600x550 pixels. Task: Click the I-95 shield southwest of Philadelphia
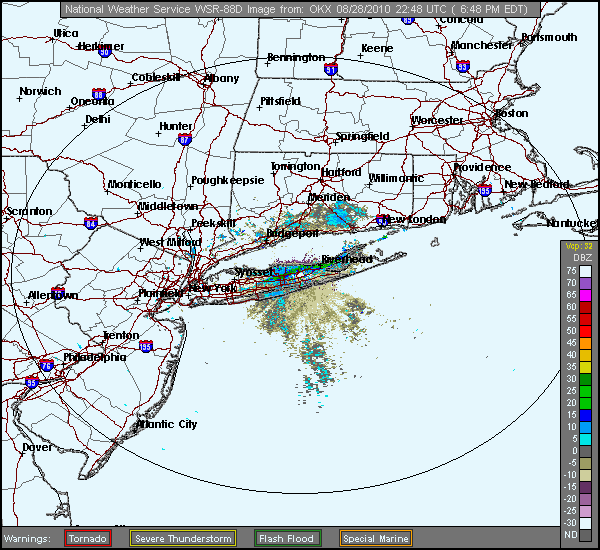point(31,383)
